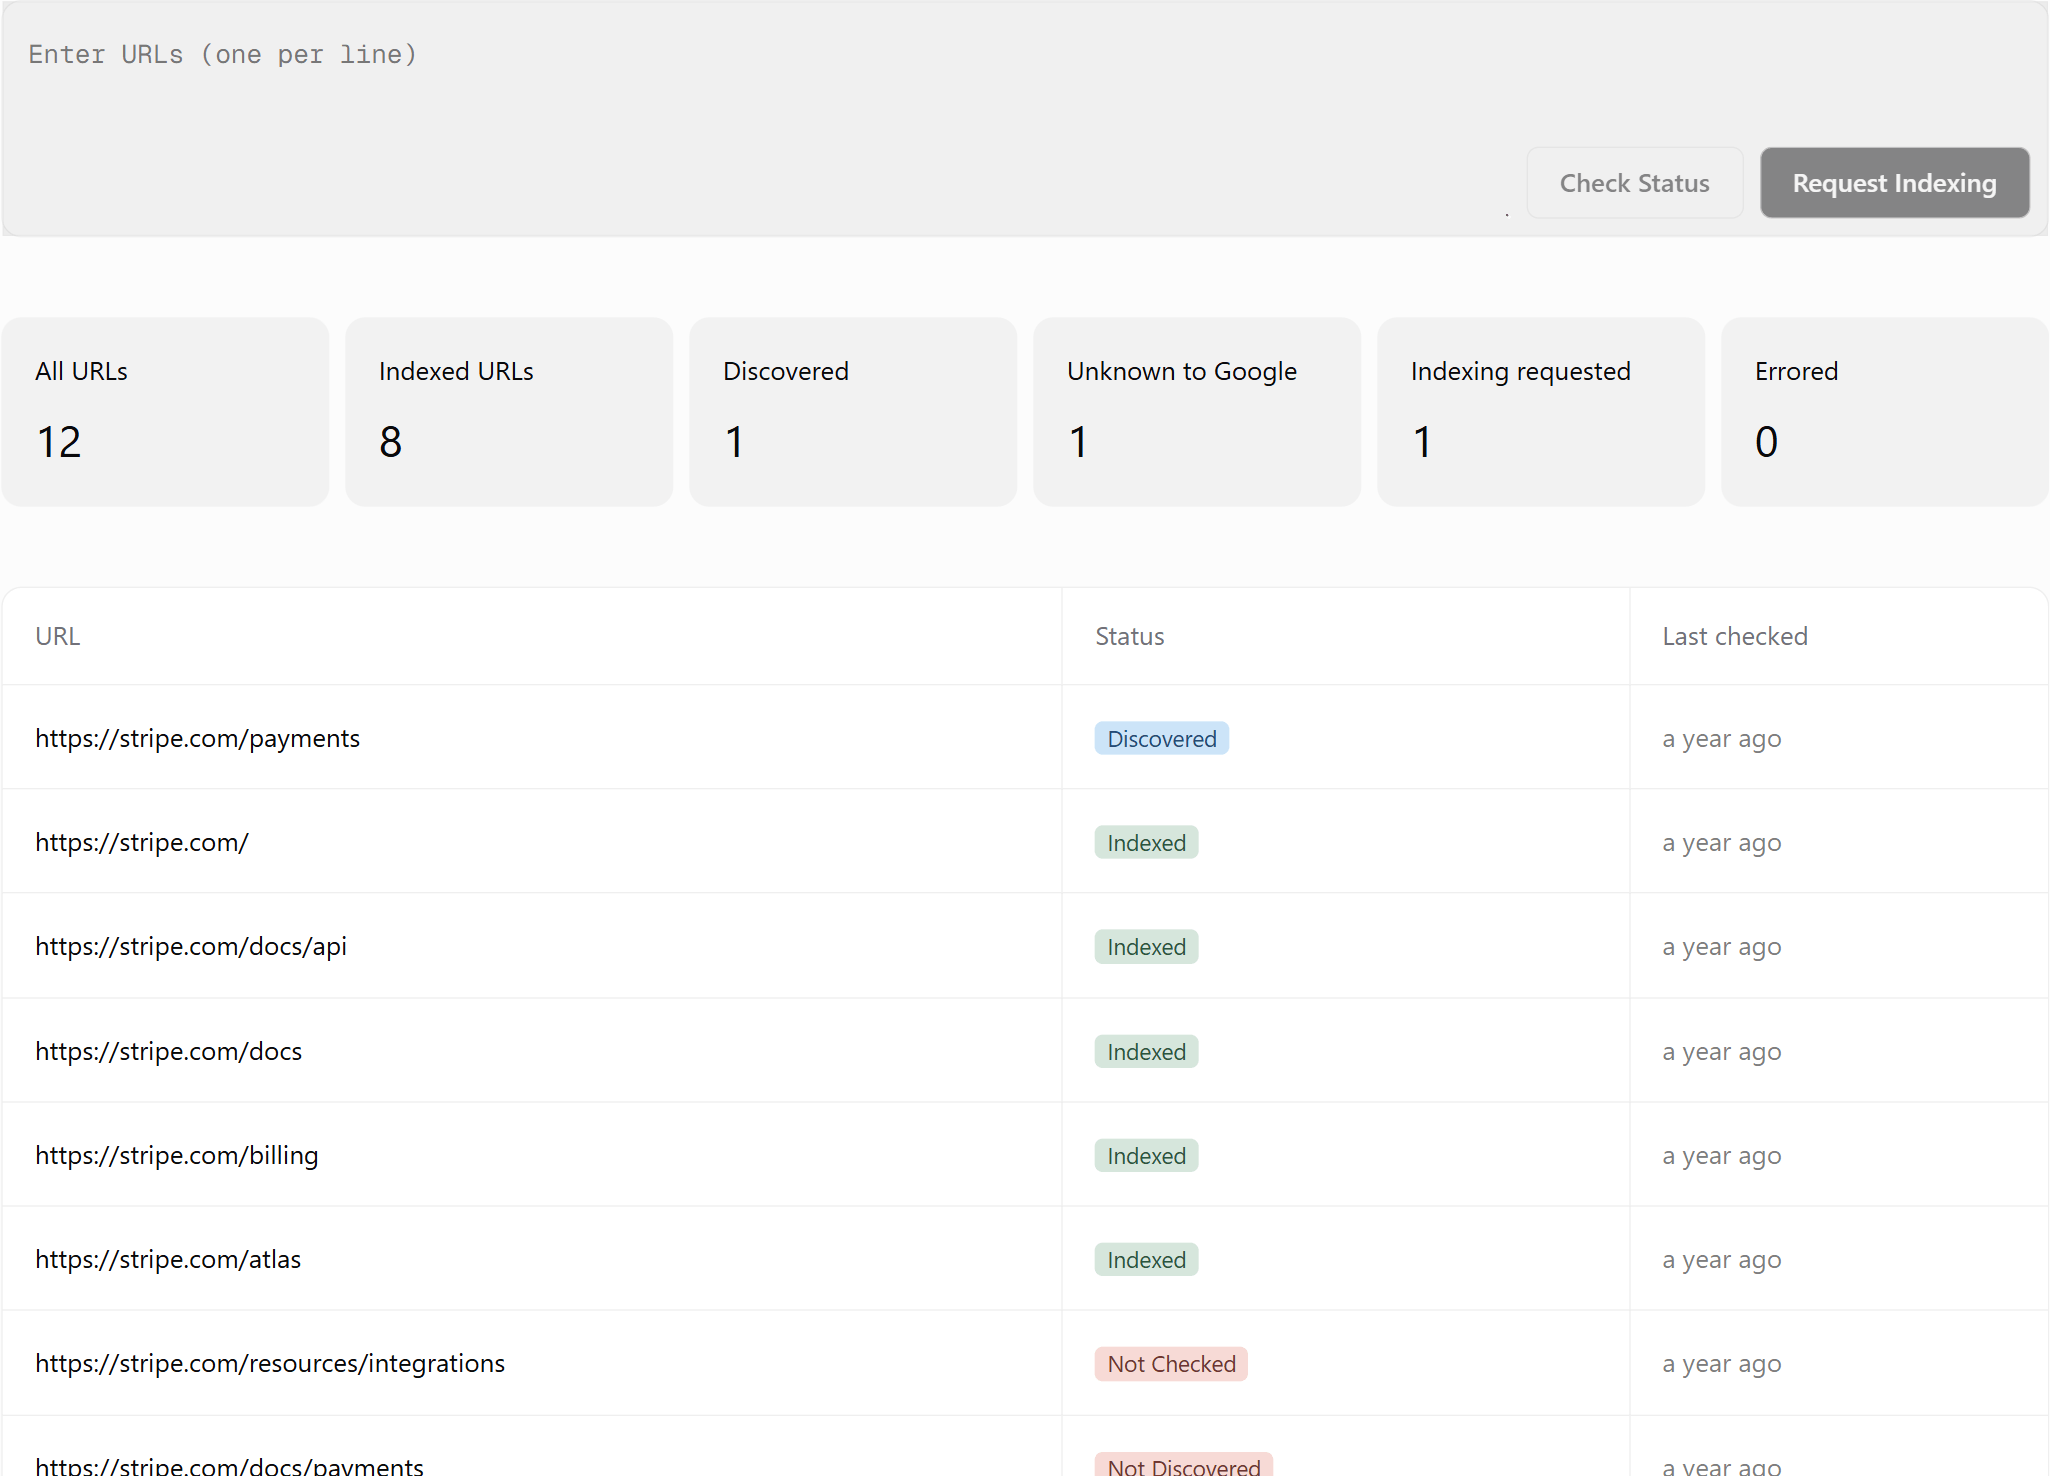Click last checked time for atlas row
This screenshot has width=2050, height=1476.
[1721, 1260]
